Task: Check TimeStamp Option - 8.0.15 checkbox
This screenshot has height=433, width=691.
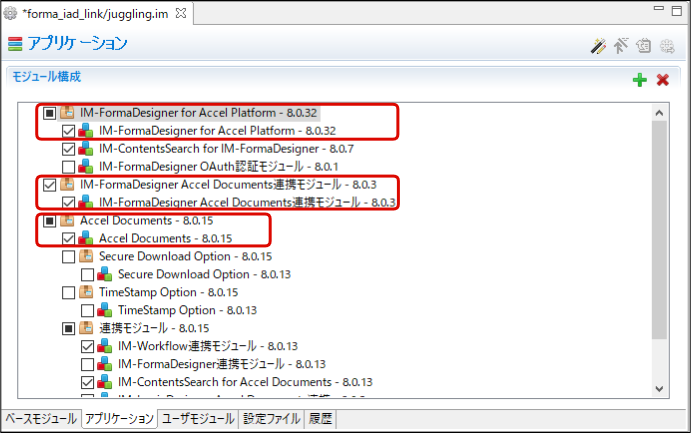Action: [68, 293]
